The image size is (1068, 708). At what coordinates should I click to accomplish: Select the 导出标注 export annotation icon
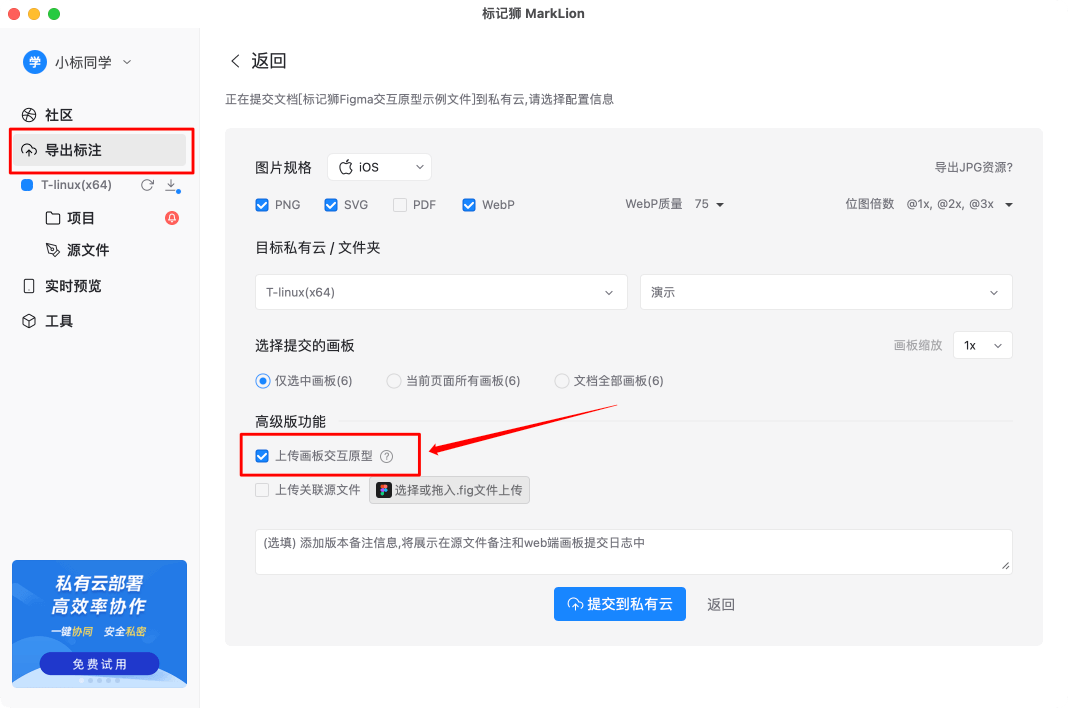(30, 150)
